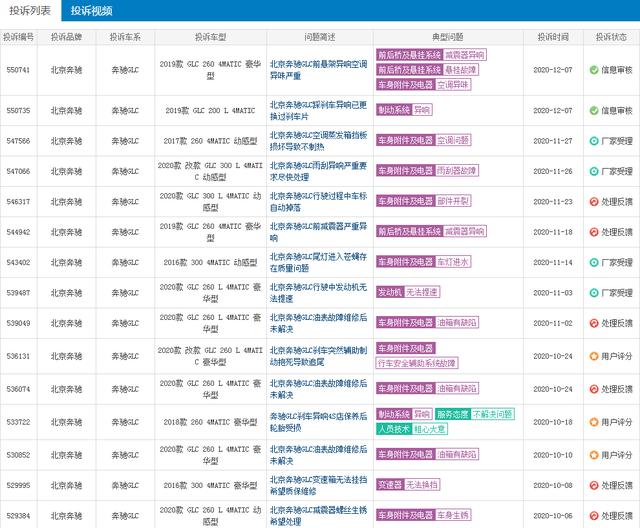Click model 2017款 260 4MATIC 动感型
This screenshot has width=640, height=528.
[211, 141]
